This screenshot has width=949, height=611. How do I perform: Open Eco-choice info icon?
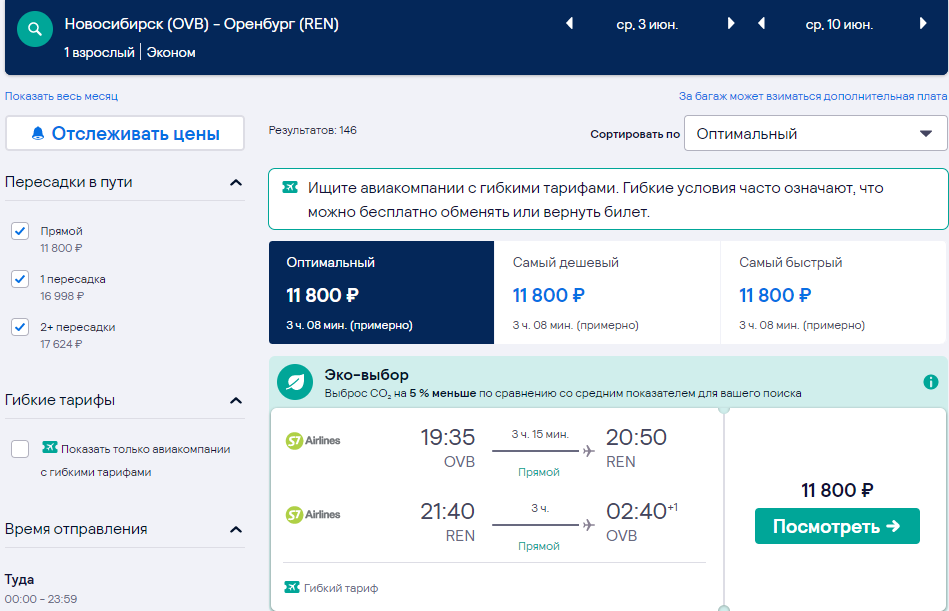click(931, 382)
